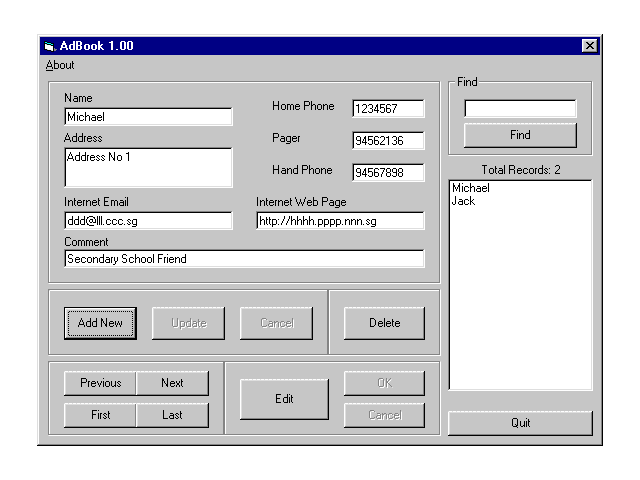The height and width of the screenshot is (480, 640).
Task: Click into the Name field
Action: pos(148,117)
